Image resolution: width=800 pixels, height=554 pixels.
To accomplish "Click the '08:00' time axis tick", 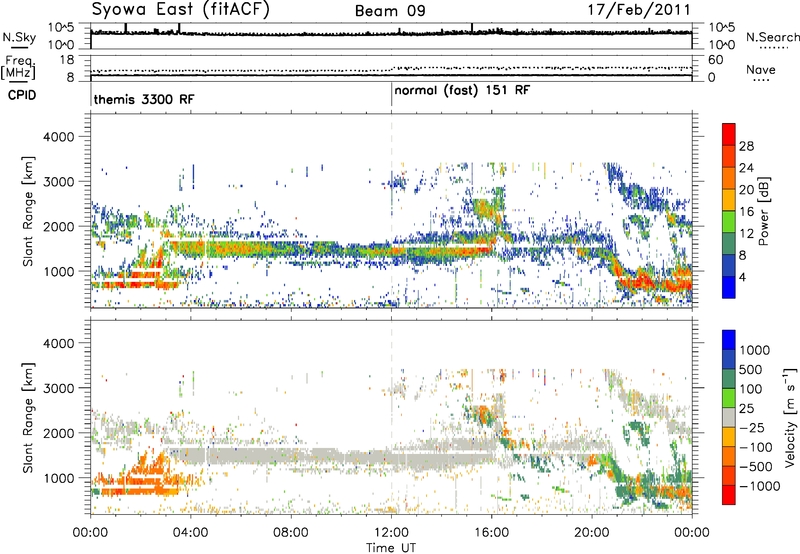I will click(291, 533).
